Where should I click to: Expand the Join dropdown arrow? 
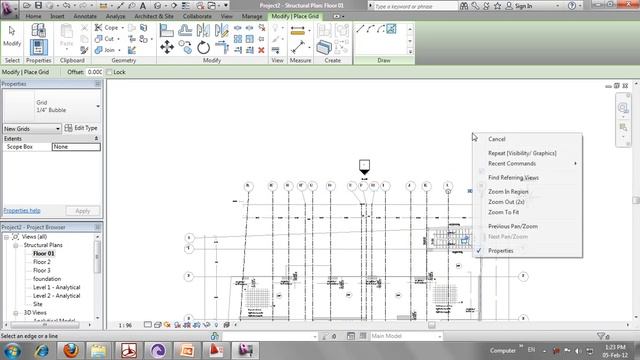tap(119, 50)
